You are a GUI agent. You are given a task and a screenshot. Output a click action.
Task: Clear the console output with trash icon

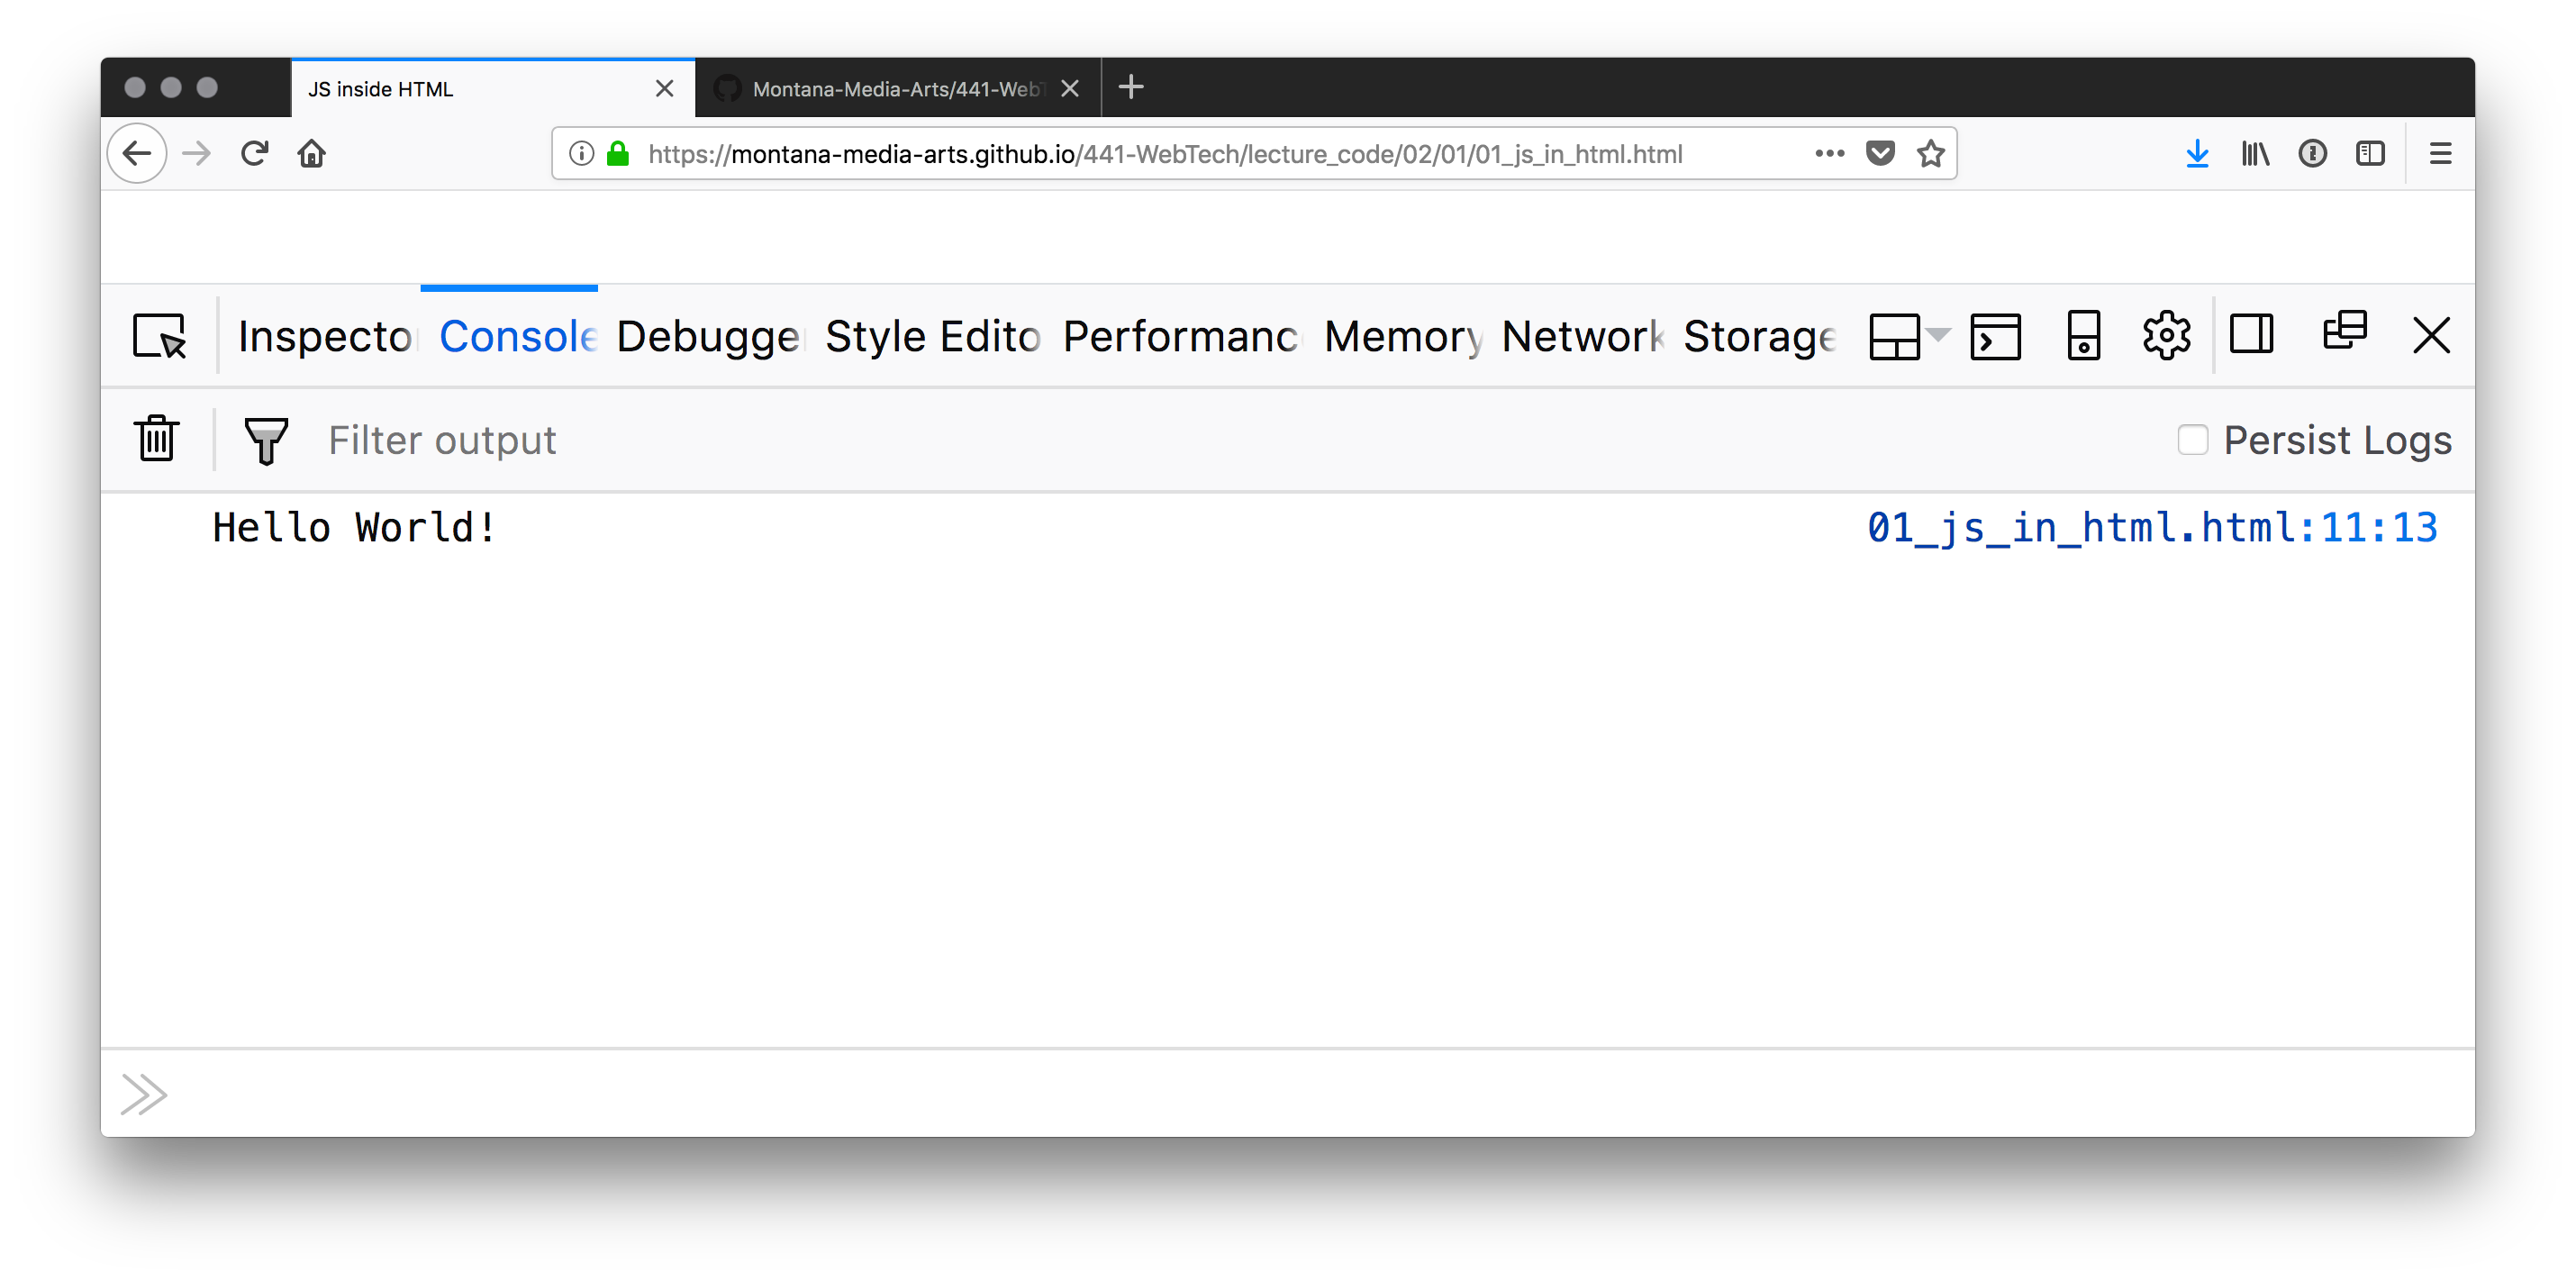157,438
